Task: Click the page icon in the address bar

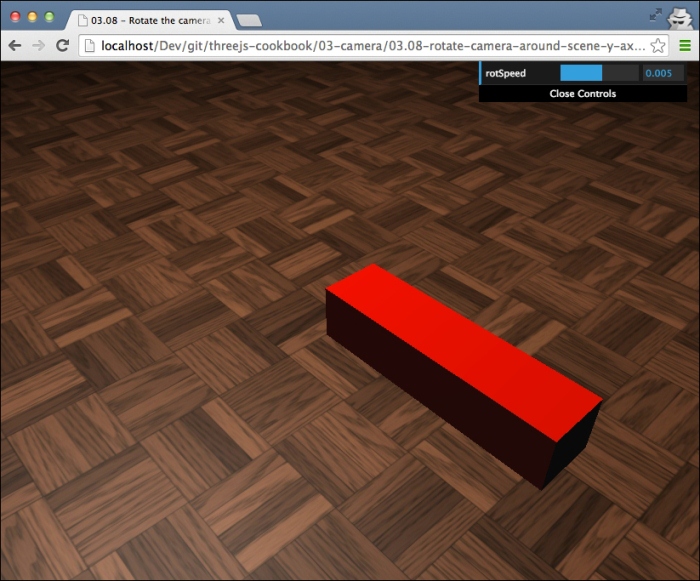Action: coord(90,46)
